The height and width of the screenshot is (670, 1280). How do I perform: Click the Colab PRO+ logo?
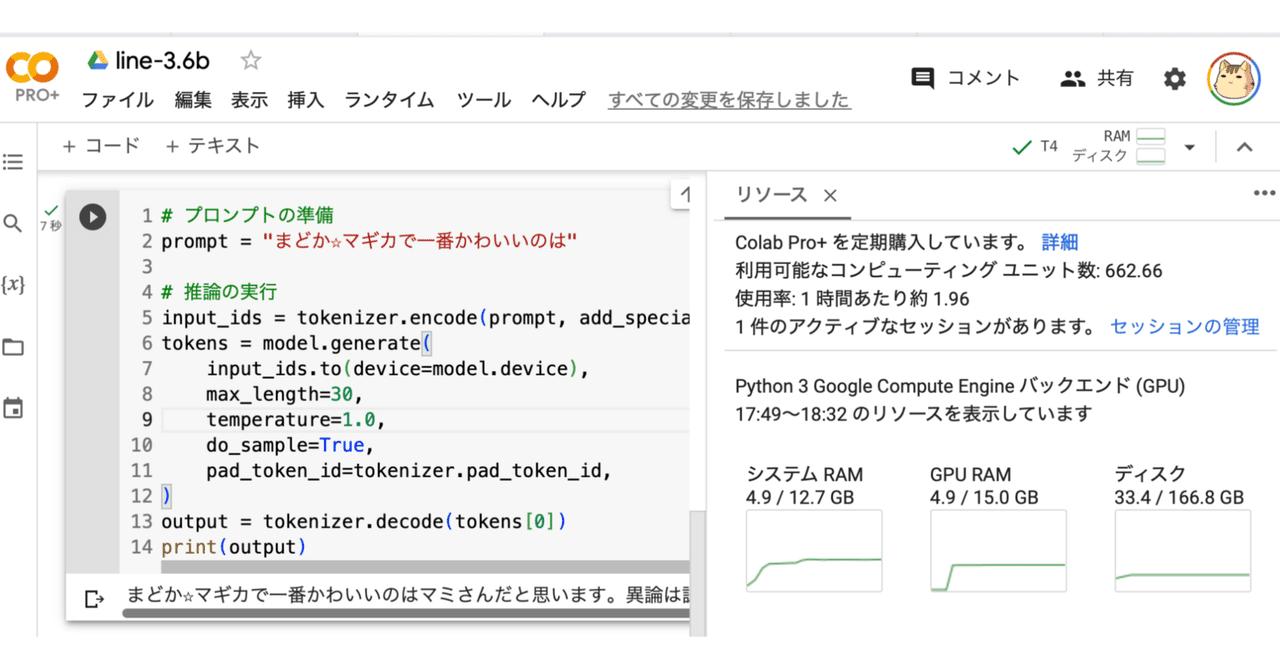pos(32,77)
